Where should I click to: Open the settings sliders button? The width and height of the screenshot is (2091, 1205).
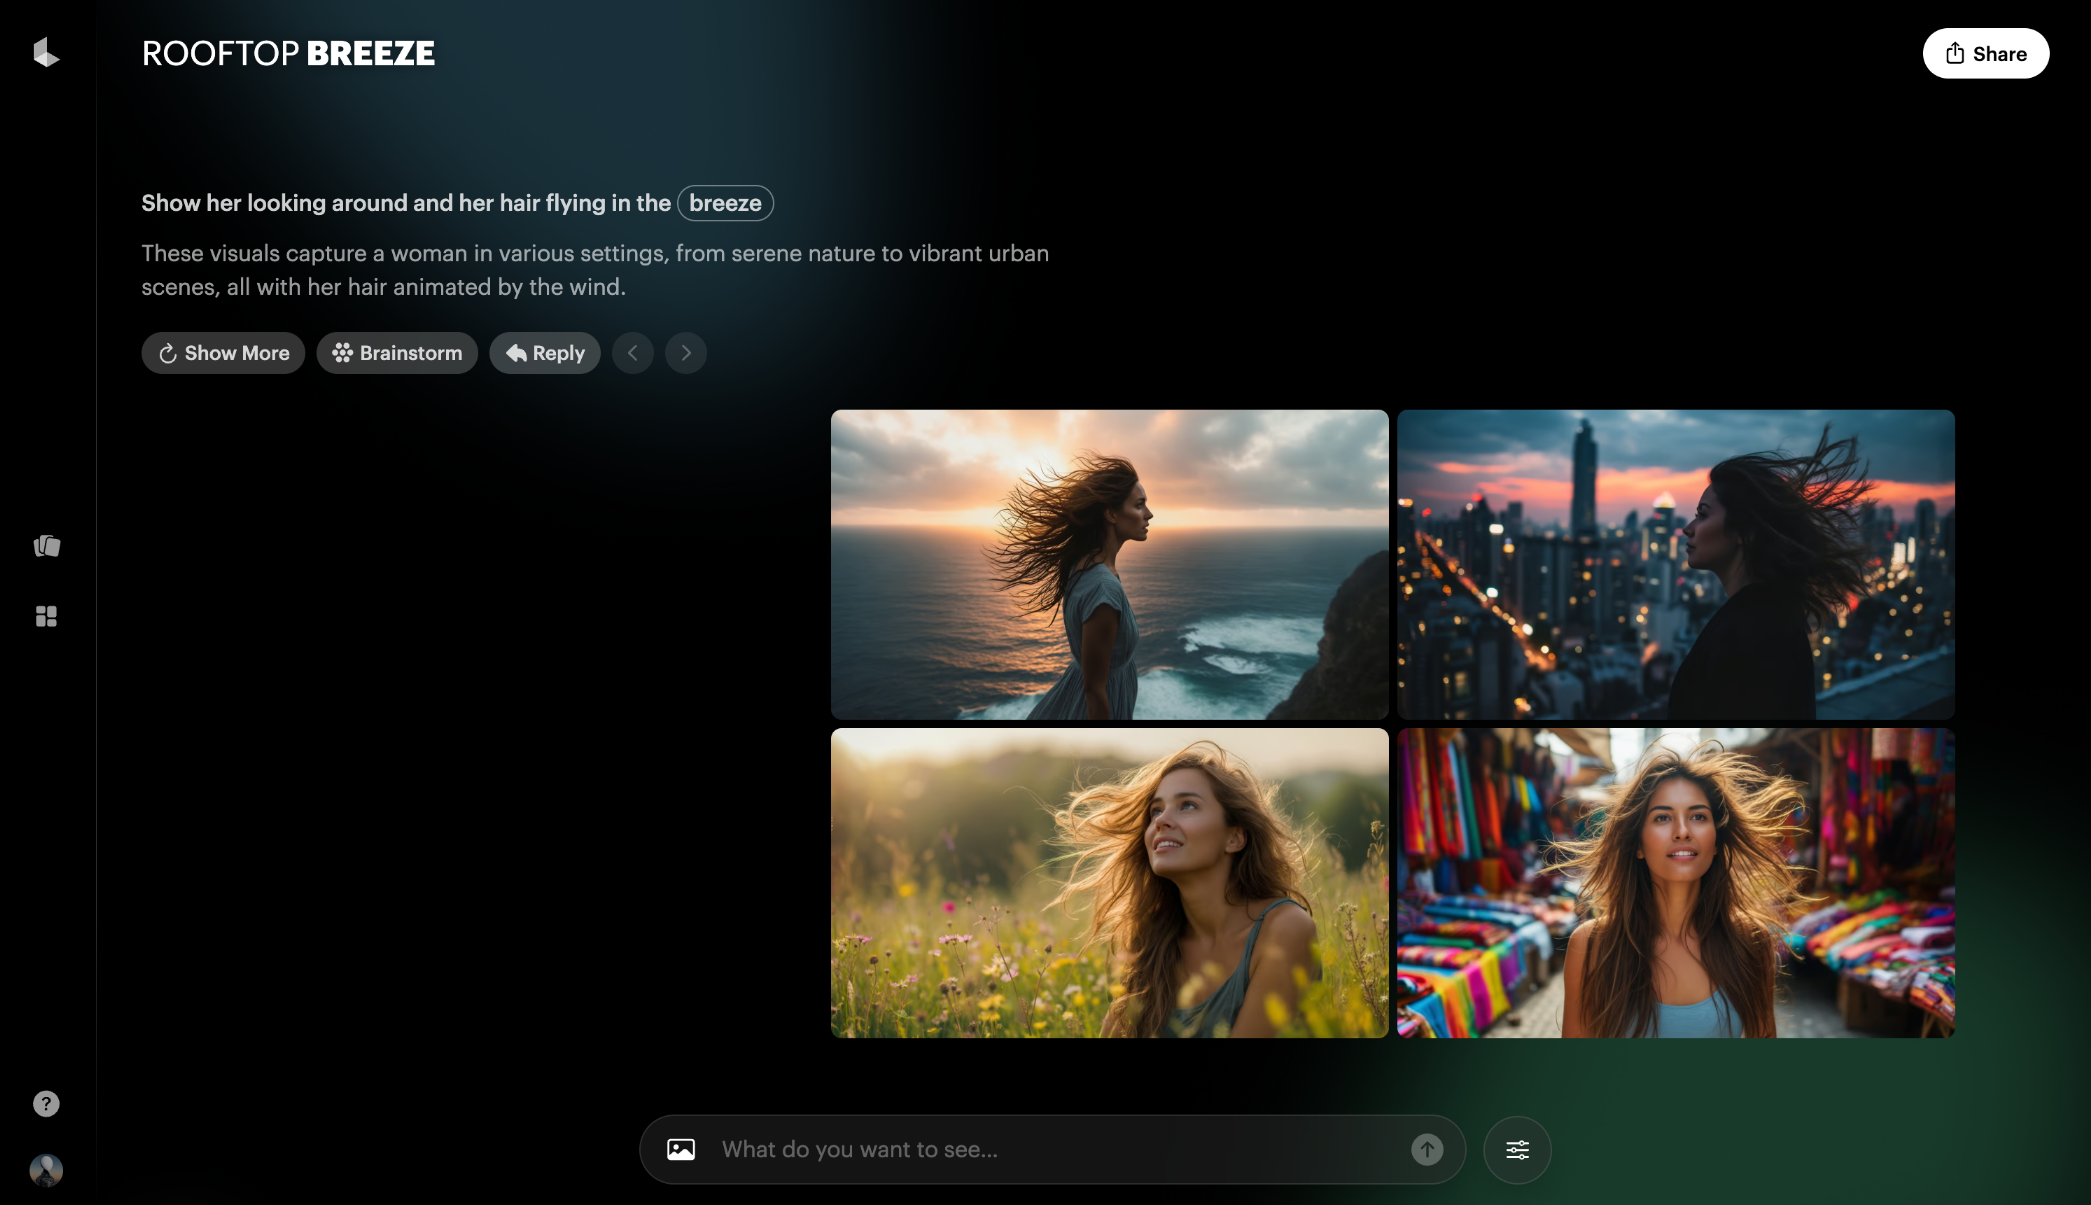point(1517,1149)
